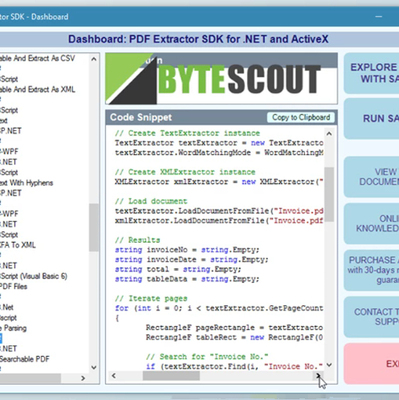Click the 'RectangleF tableRect' code line
The image size is (399, 400).
(234, 337)
